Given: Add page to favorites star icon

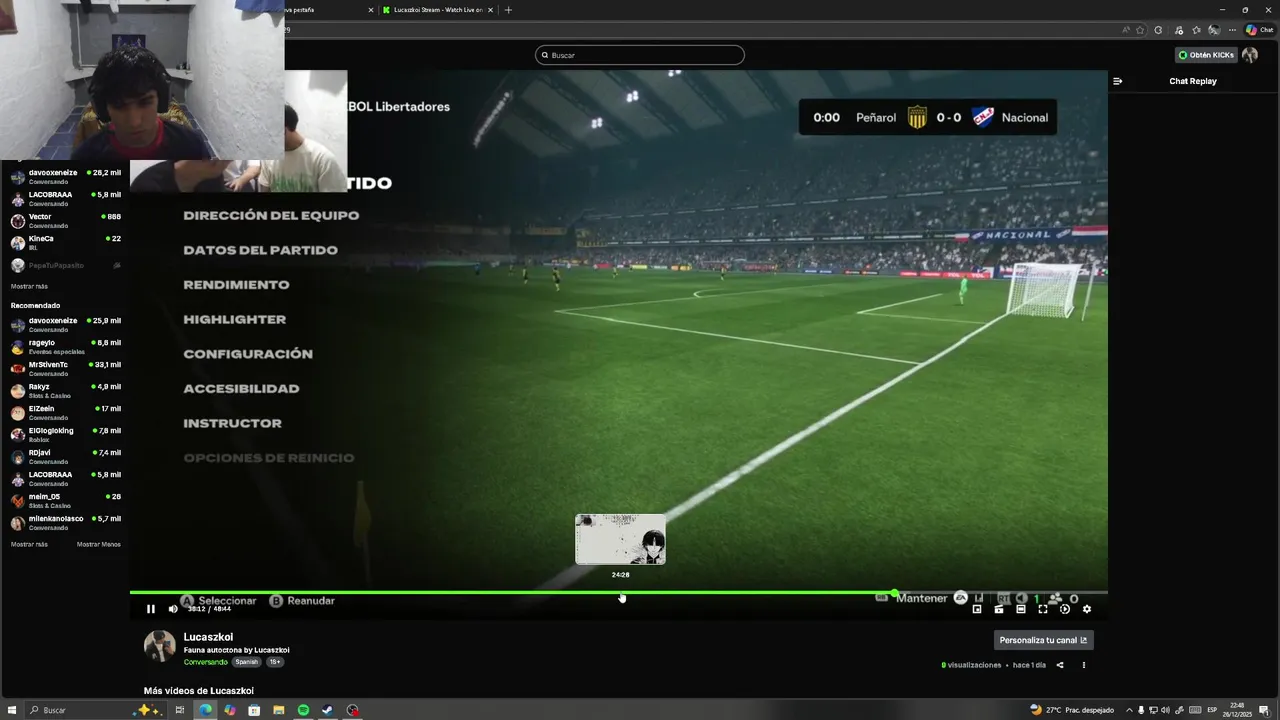Looking at the screenshot, I should click(1140, 30).
